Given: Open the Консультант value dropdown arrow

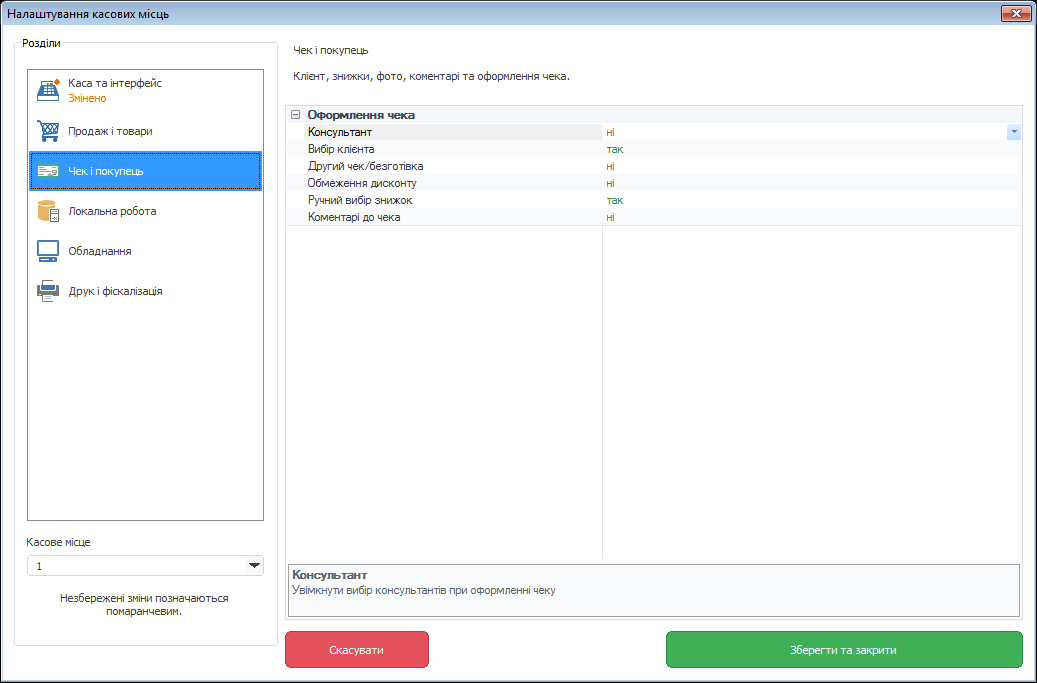Looking at the screenshot, I should pyautogui.click(x=1014, y=132).
